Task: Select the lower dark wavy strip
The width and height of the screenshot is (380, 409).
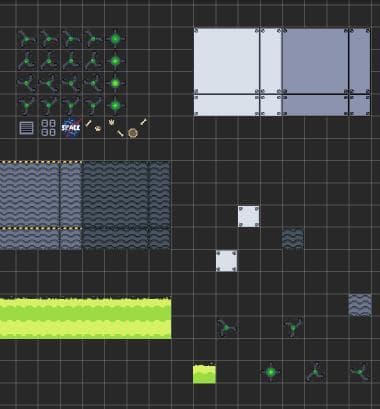Action: pos(115,239)
